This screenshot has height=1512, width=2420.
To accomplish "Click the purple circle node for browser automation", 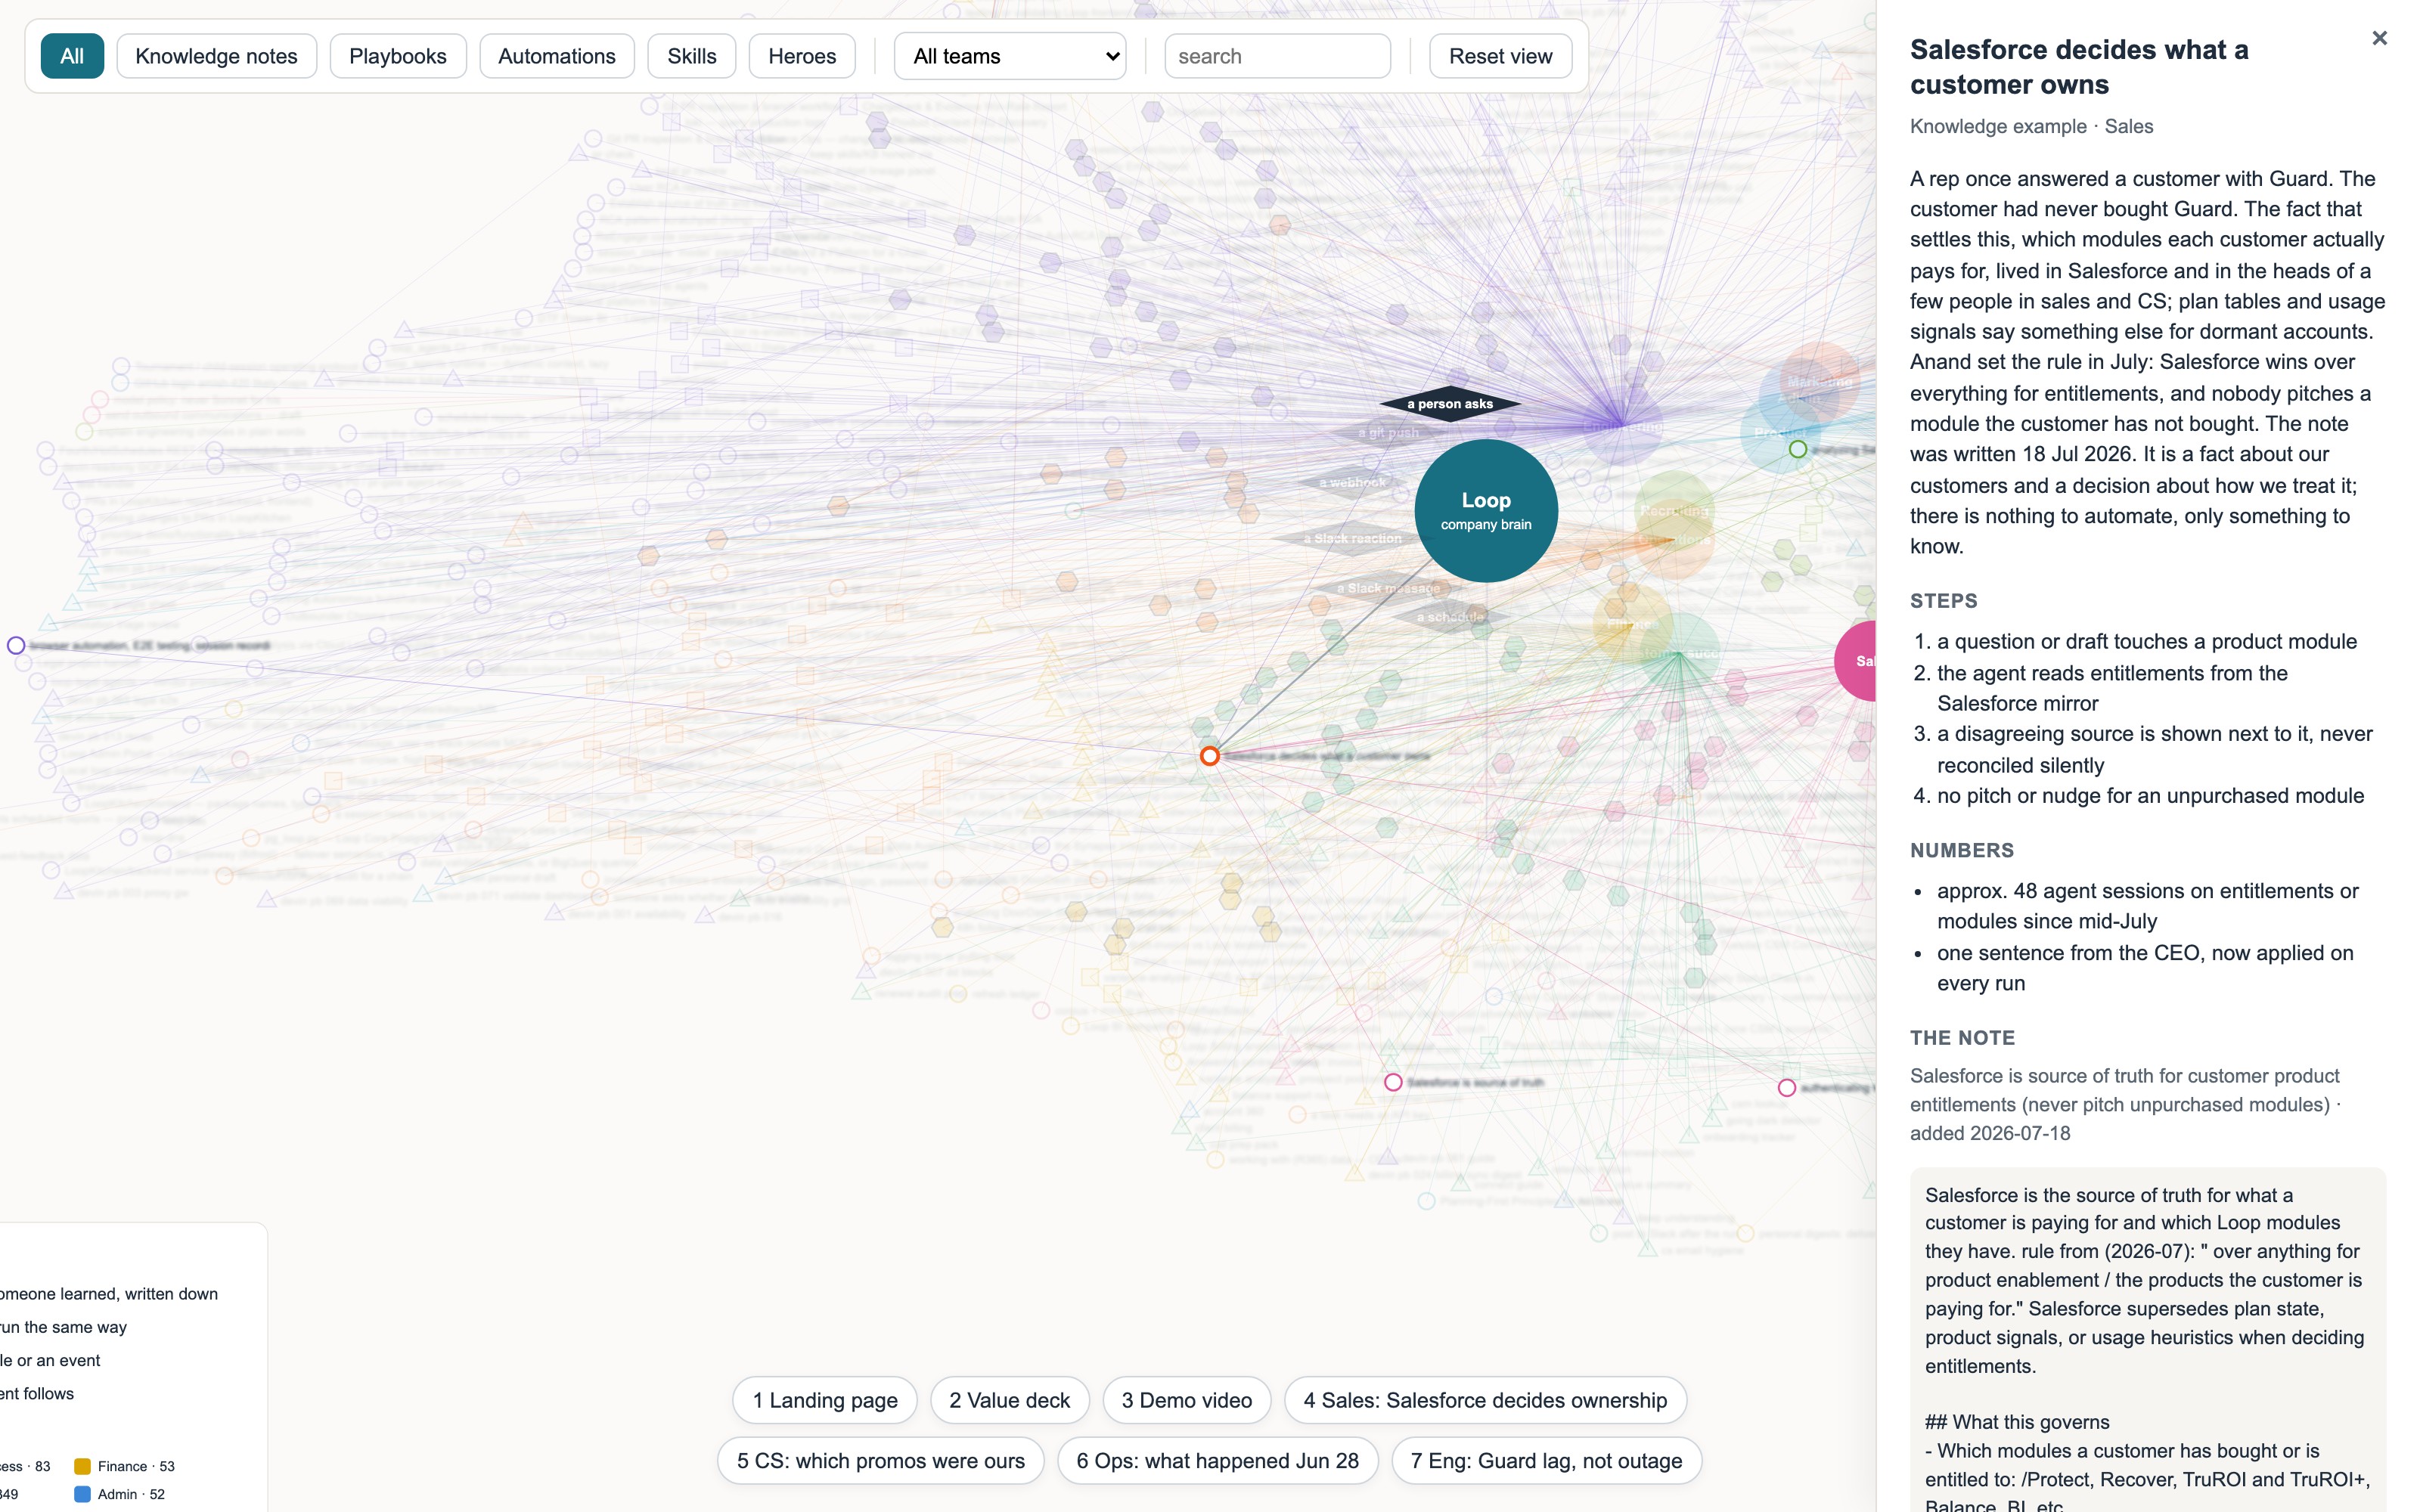I will (x=16, y=646).
